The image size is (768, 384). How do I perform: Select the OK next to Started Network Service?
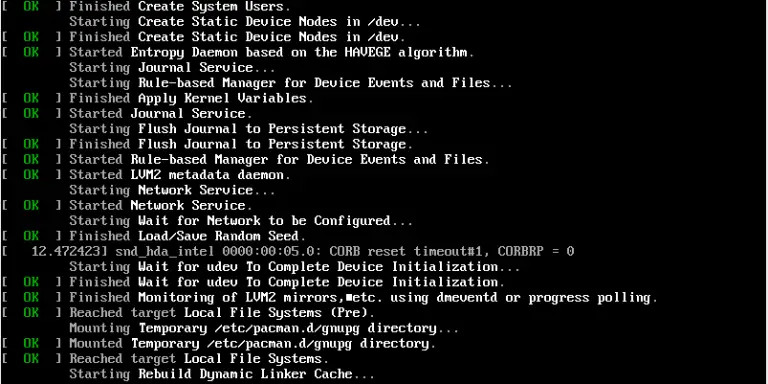[31, 205]
